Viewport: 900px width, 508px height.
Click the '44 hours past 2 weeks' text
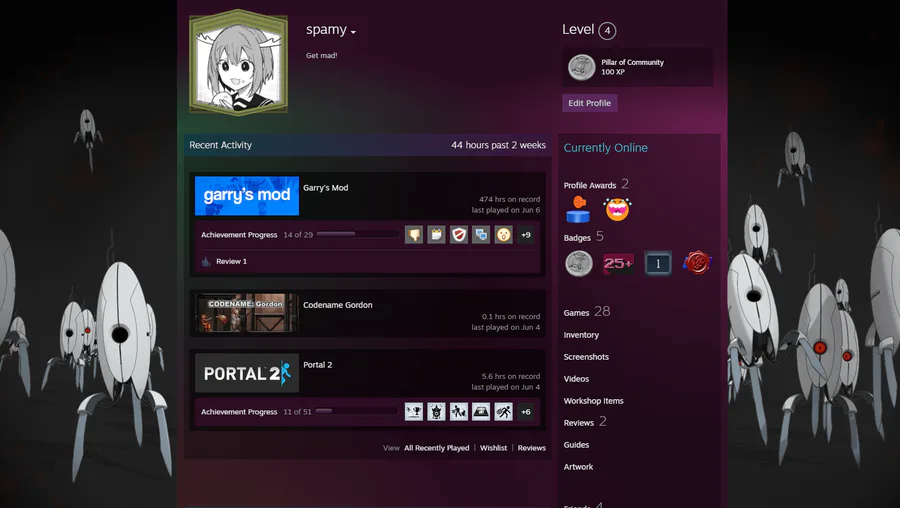click(x=498, y=145)
